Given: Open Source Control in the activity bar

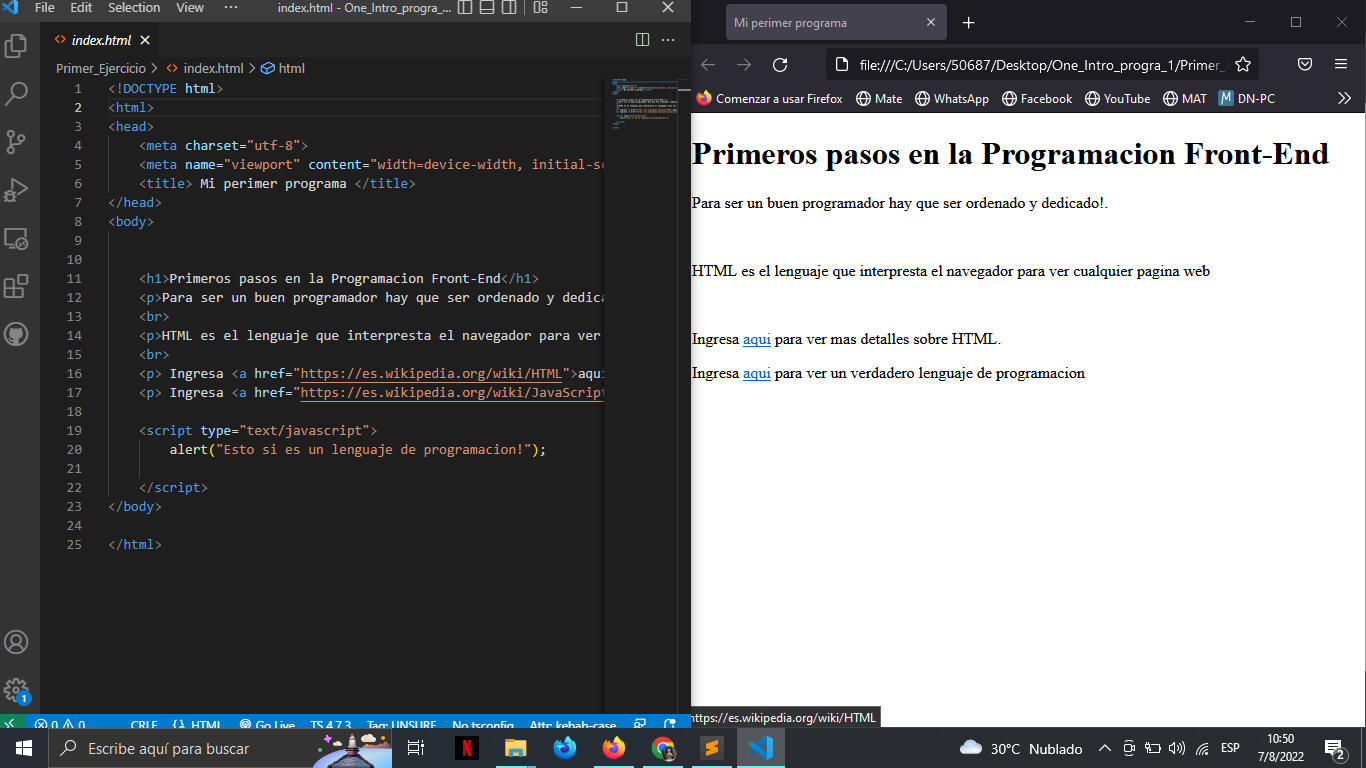Looking at the screenshot, I should pyautogui.click(x=16, y=142).
